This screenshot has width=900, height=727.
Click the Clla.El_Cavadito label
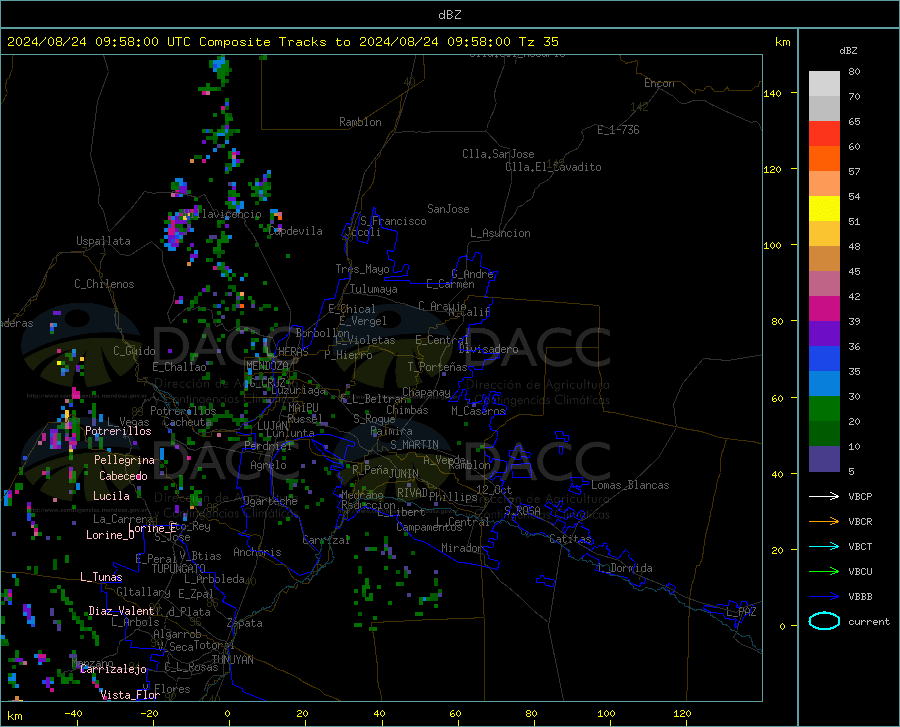point(553,167)
